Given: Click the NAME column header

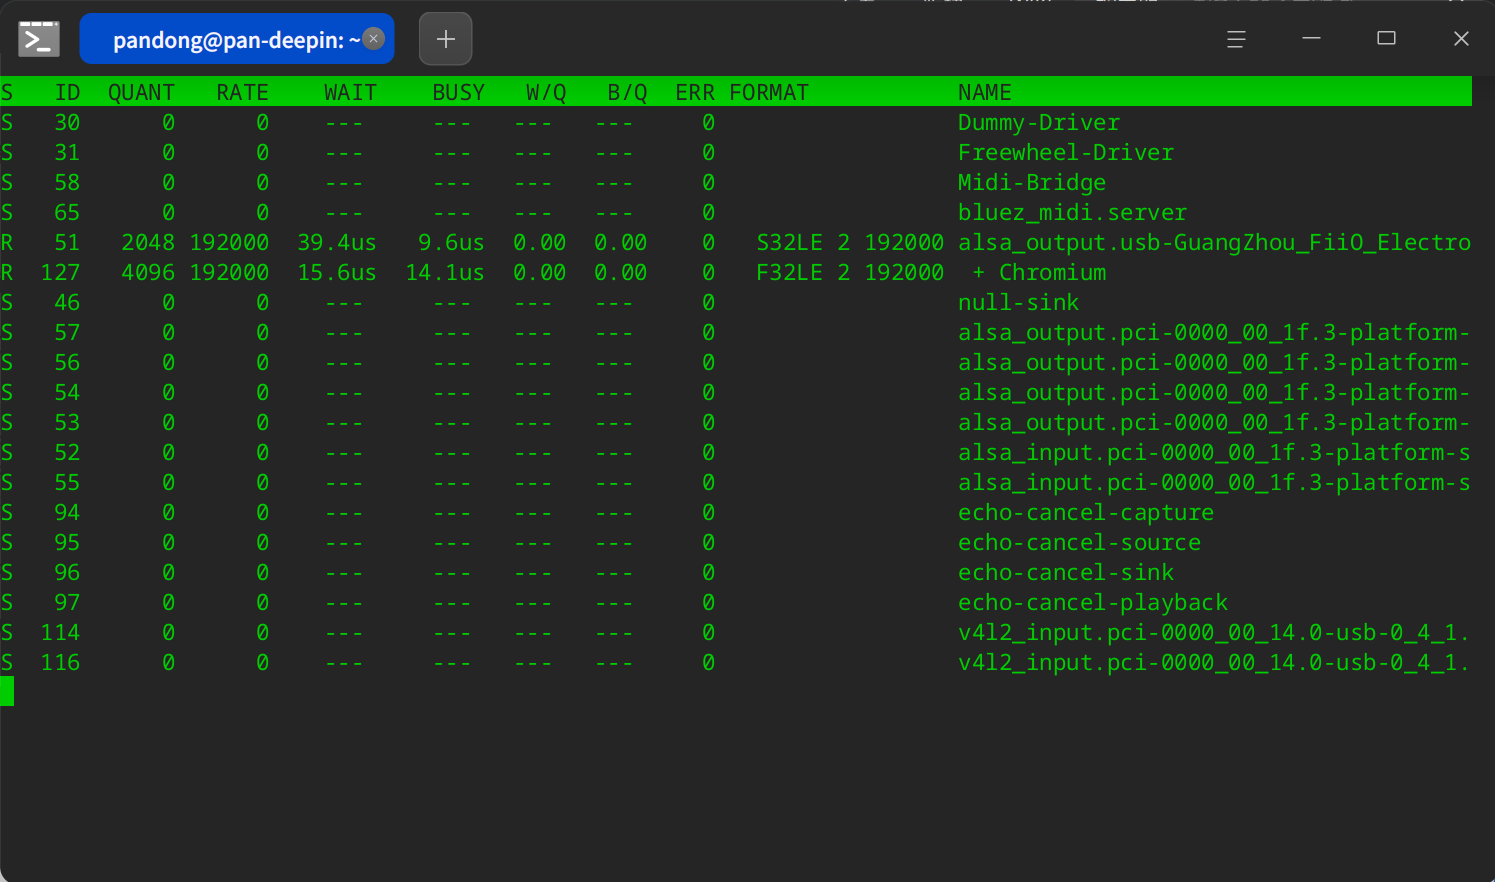Looking at the screenshot, I should pos(985,92).
